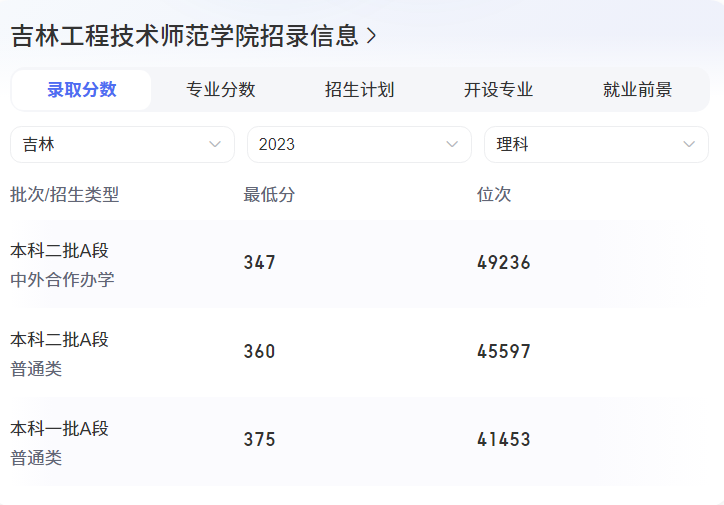The image size is (724, 505).
Task: Open the 招生计划 tab
Action: click(x=359, y=90)
